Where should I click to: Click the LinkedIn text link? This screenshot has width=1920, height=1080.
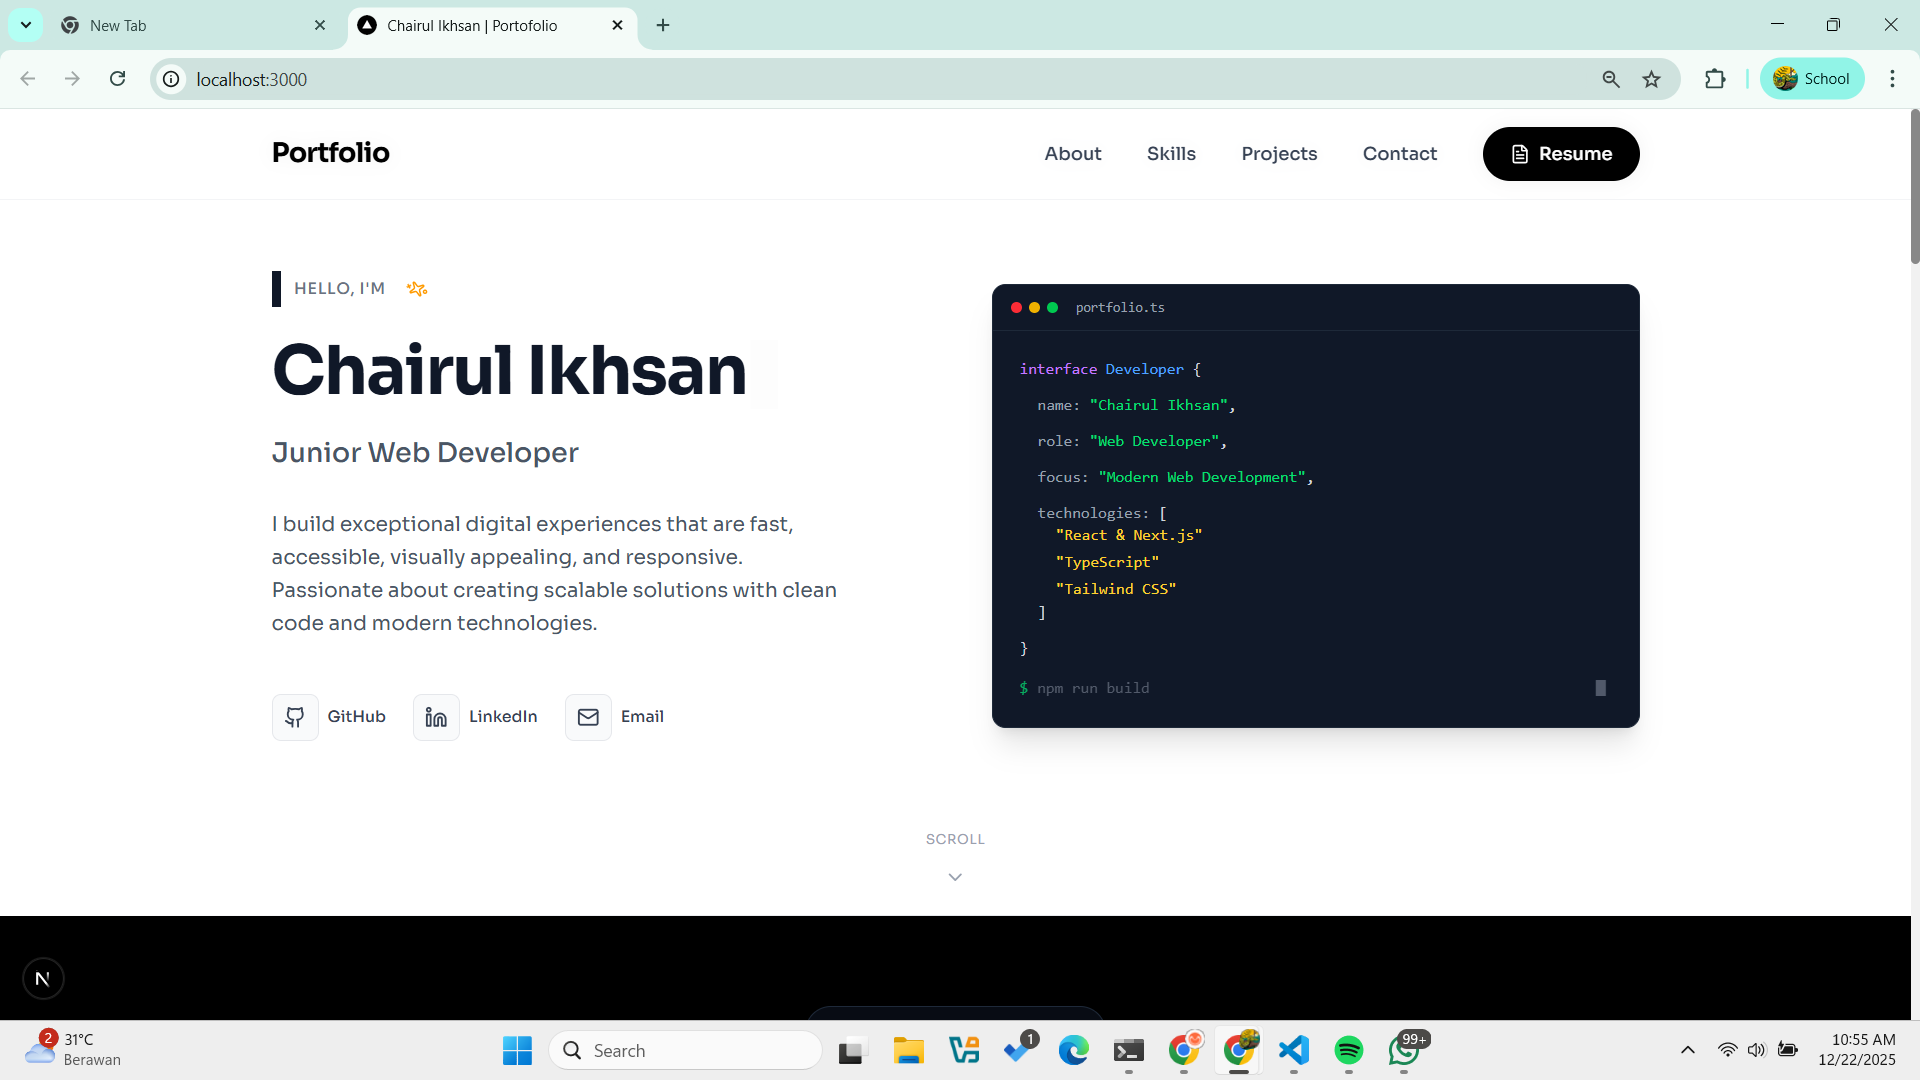(503, 717)
